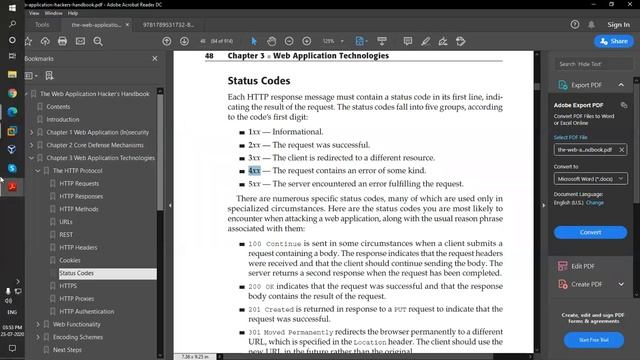640x360 pixels.
Task: Open the find text magnifier tool
Action: 98,41
